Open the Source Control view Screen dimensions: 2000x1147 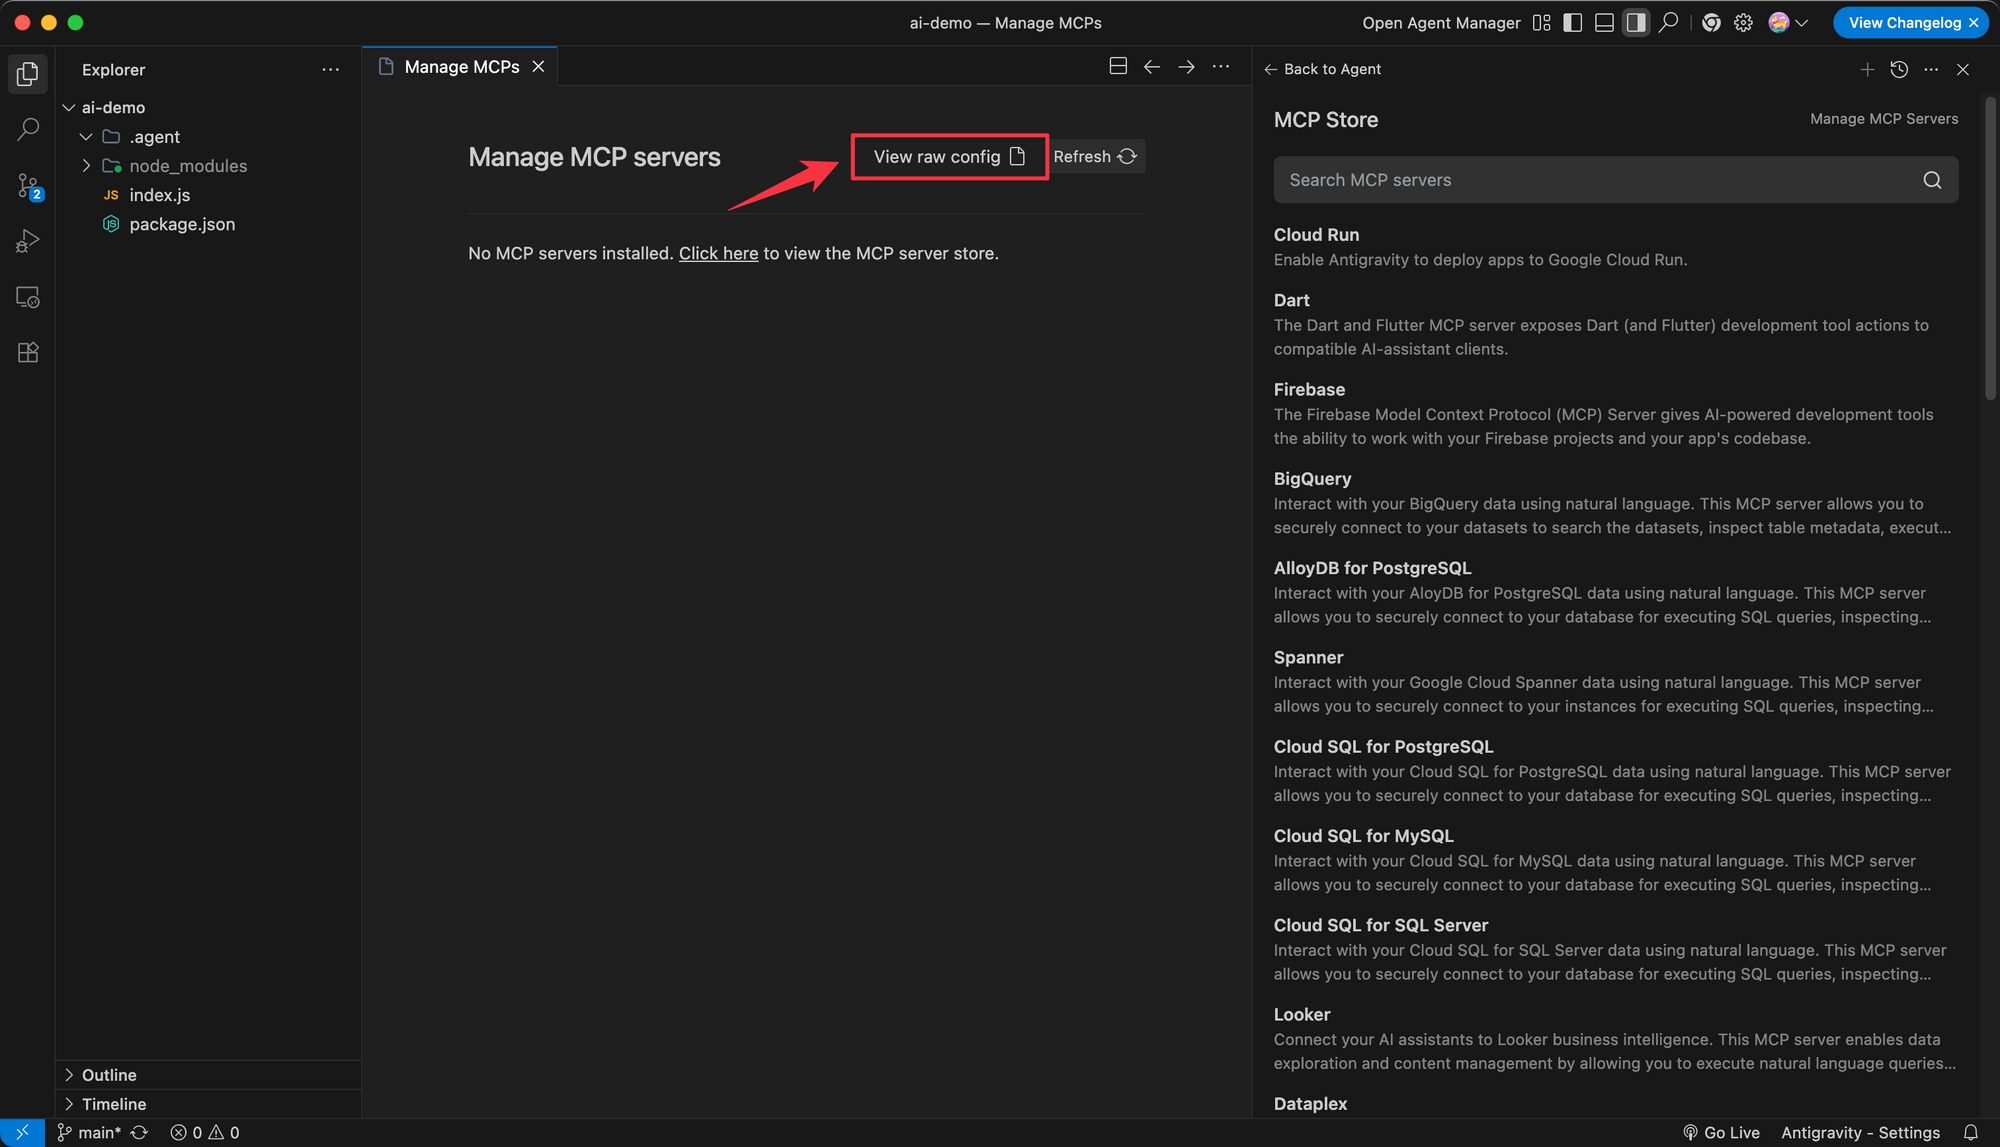pyautogui.click(x=28, y=185)
